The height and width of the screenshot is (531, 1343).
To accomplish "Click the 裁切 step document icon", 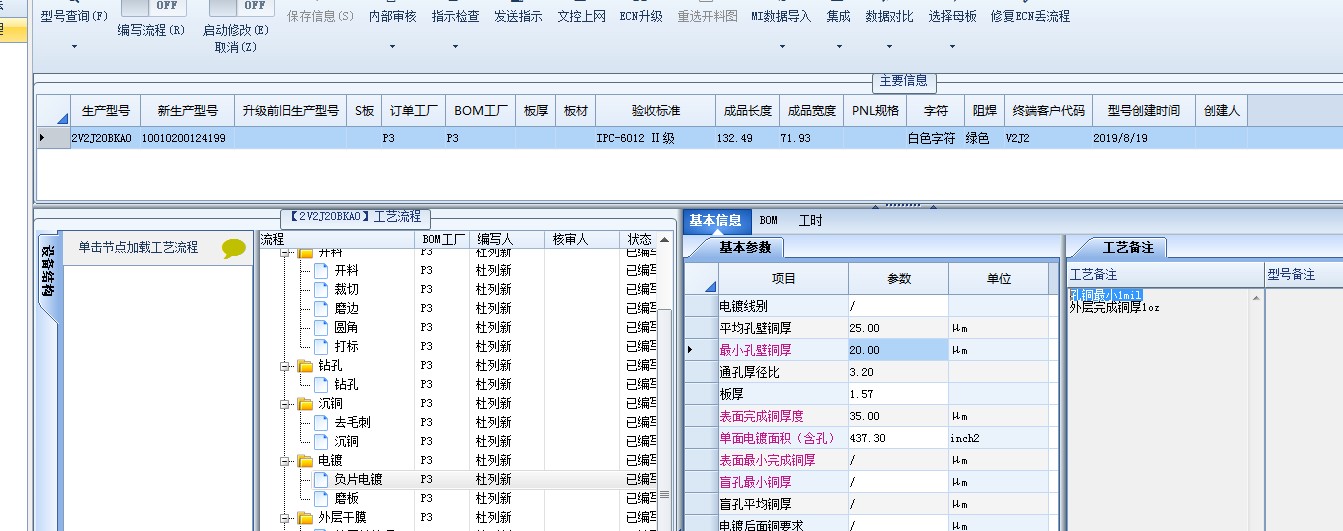I will pos(321,289).
